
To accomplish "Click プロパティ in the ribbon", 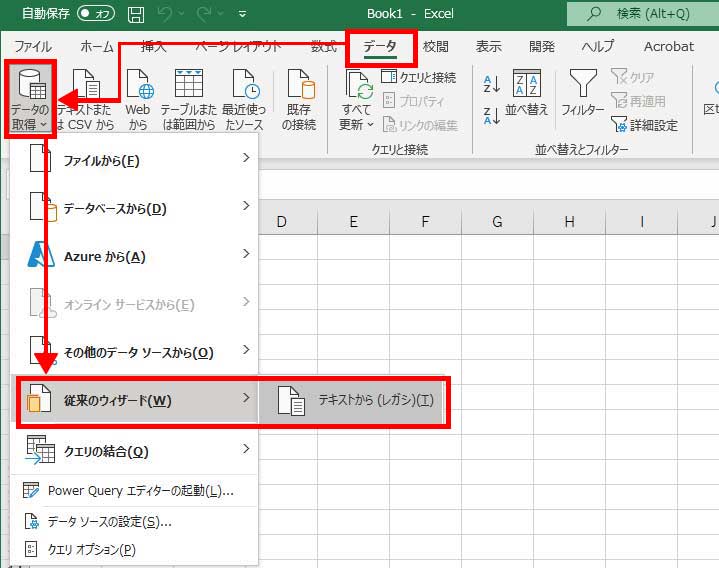I will click(x=413, y=101).
